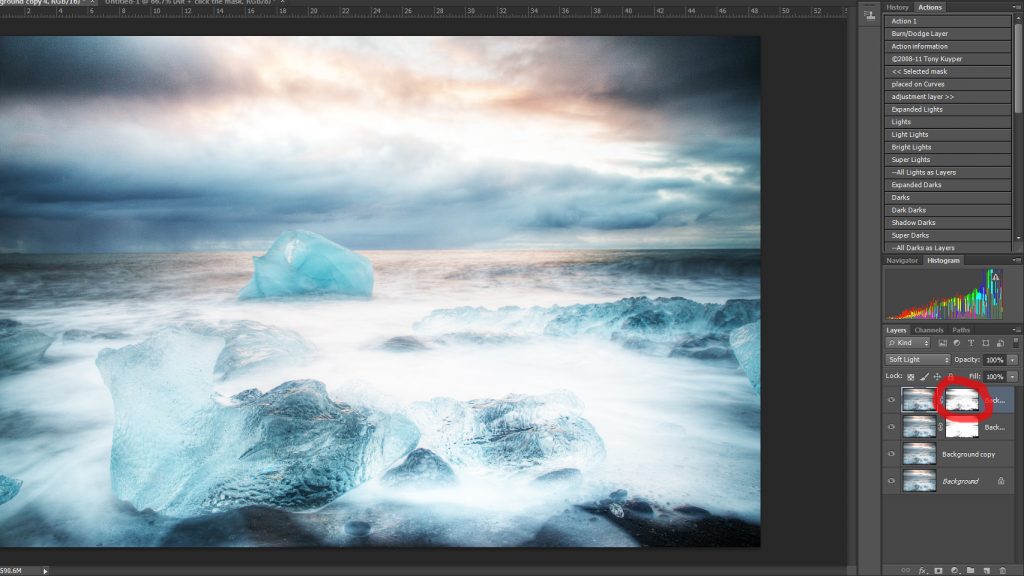Viewport: 1024px width, 576px height.
Task: Toggle visibility of the locked Background layer
Action: pyautogui.click(x=892, y=481)
